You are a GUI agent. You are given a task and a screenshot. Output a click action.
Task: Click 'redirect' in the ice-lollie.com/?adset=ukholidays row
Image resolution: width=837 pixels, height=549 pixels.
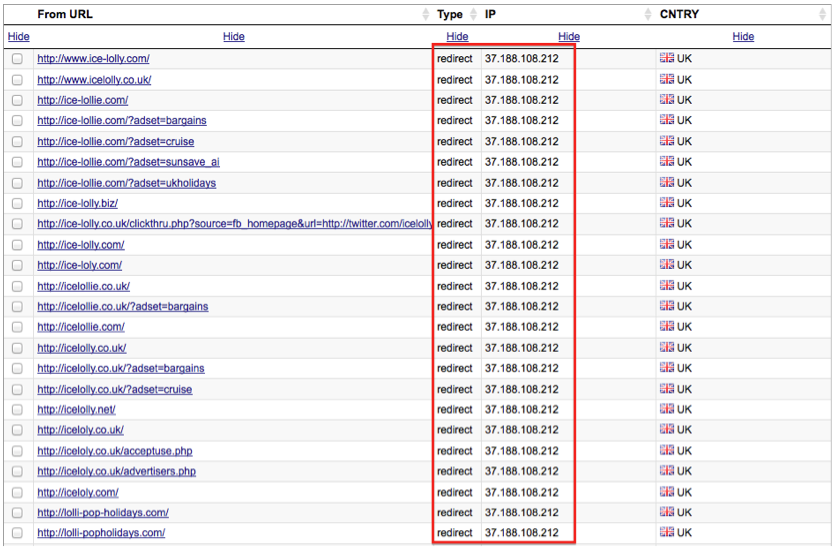(454, 183)
